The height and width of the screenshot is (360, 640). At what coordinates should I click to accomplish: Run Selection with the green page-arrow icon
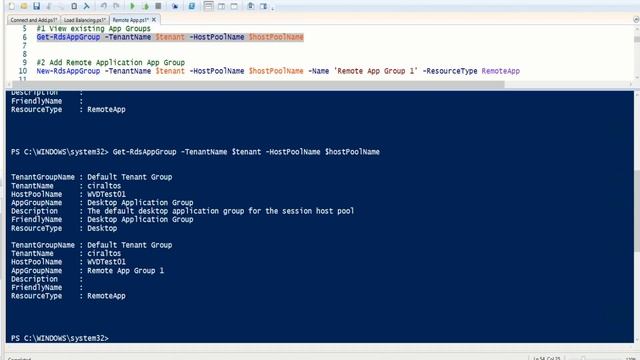coord(146,6)
